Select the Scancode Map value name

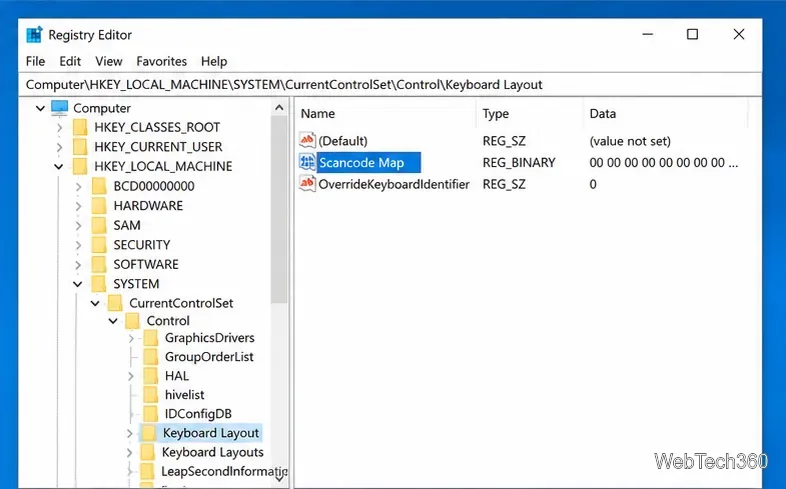tap(361, 162)
